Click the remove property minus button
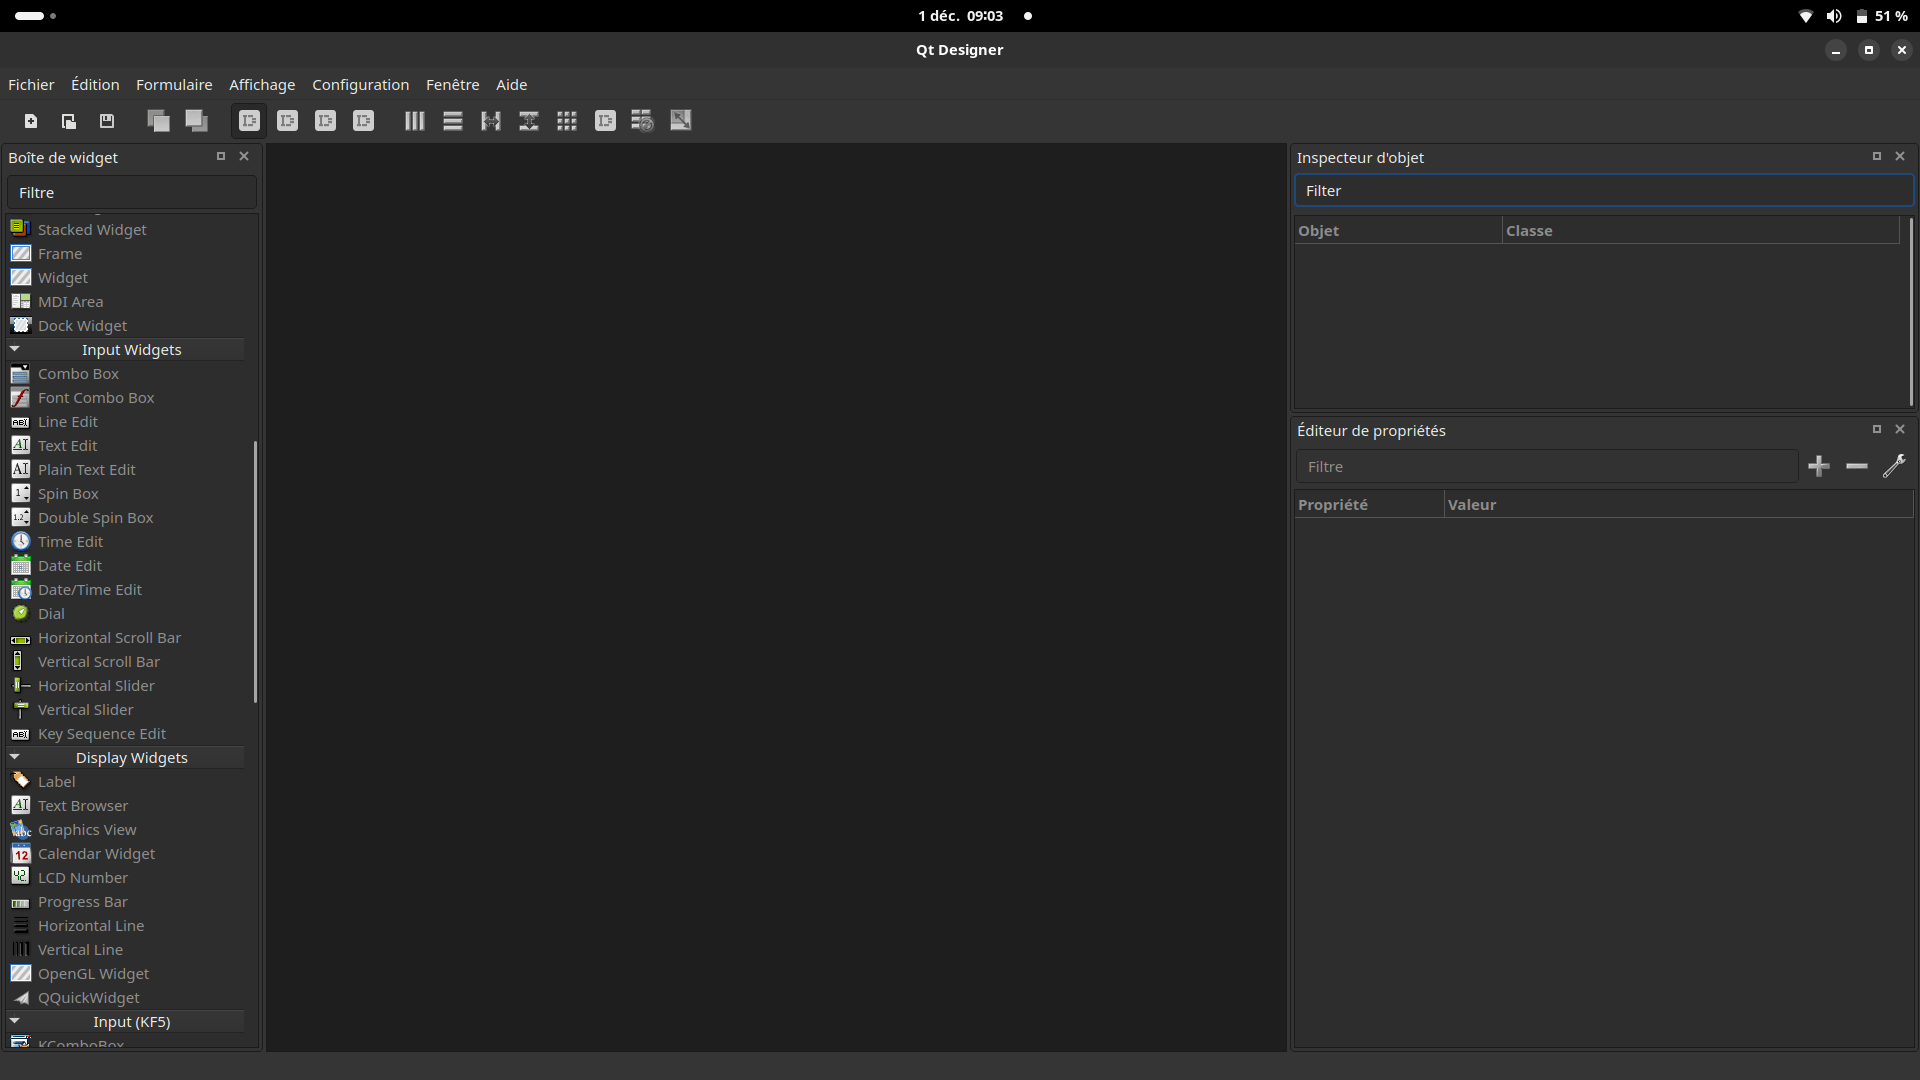1920x1080 pixels. coord(1857,466)
